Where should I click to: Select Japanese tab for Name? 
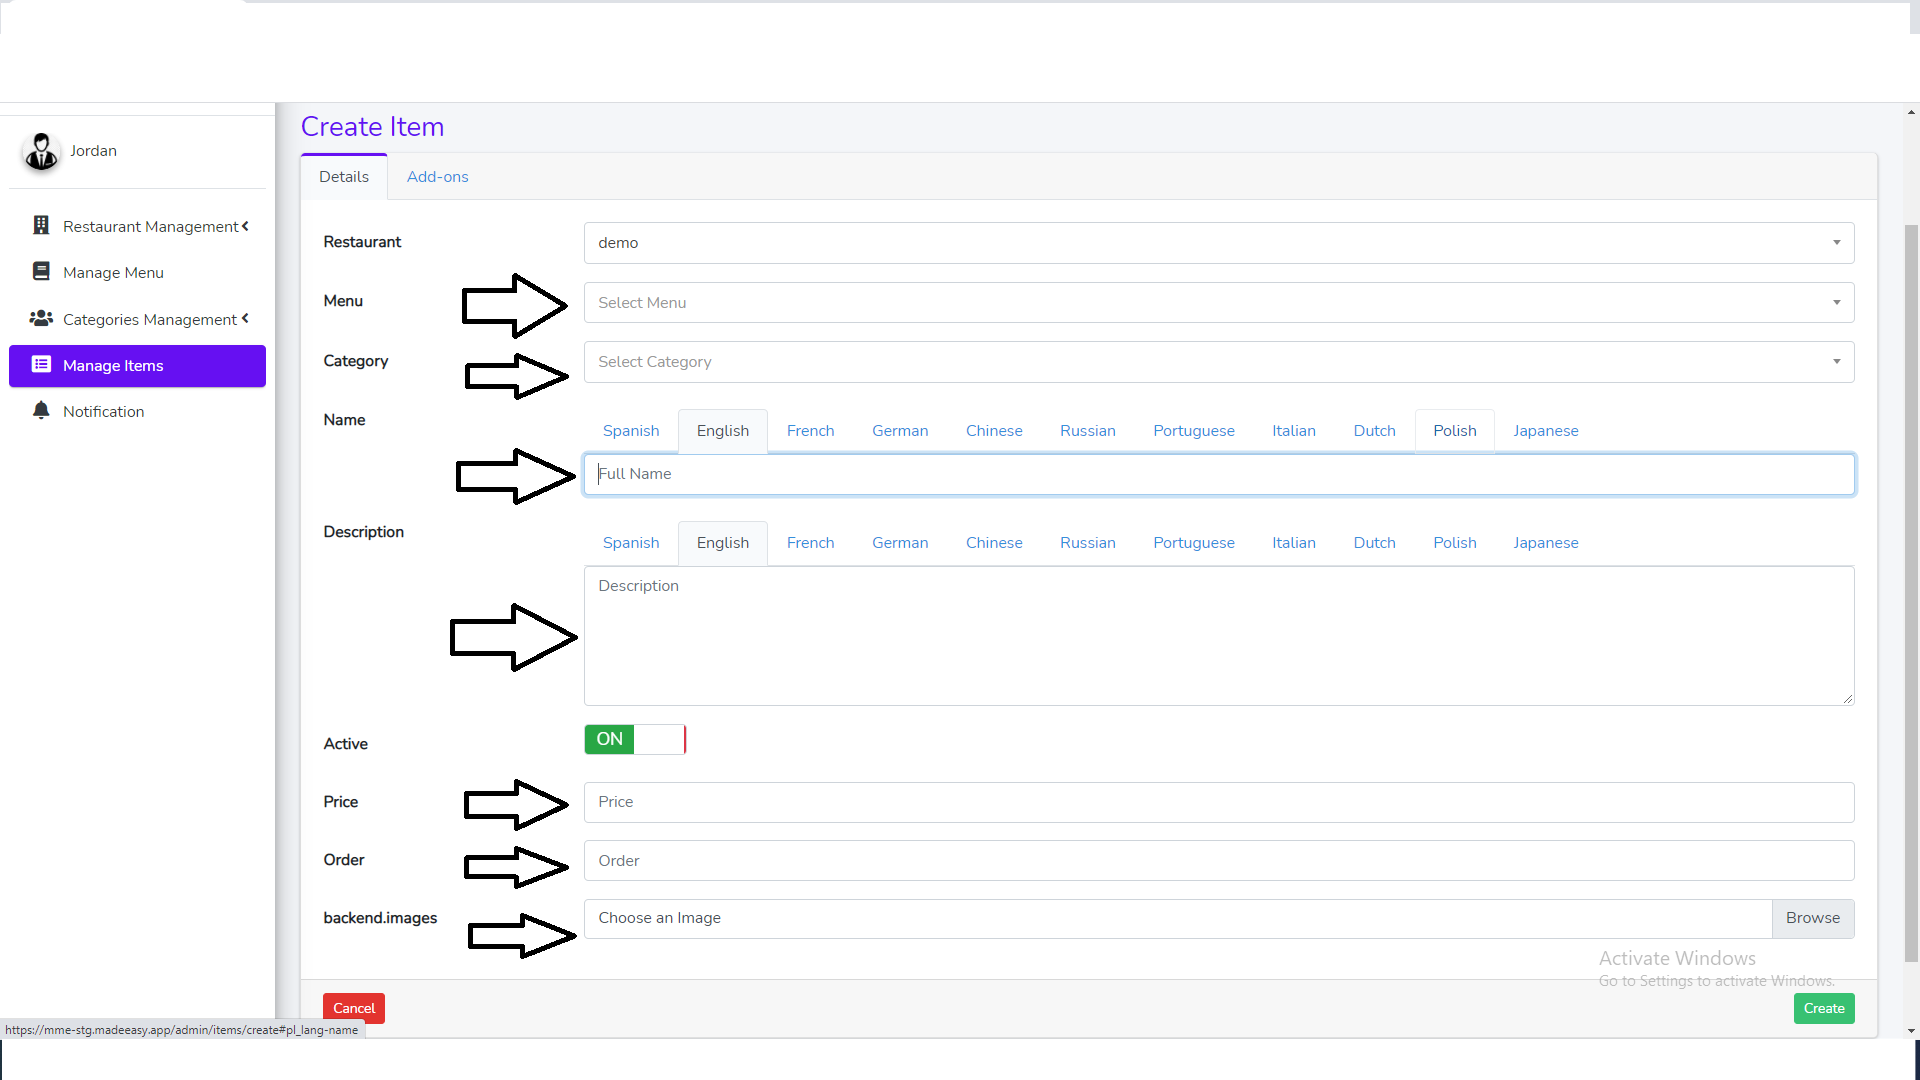tap(1546, 431)
